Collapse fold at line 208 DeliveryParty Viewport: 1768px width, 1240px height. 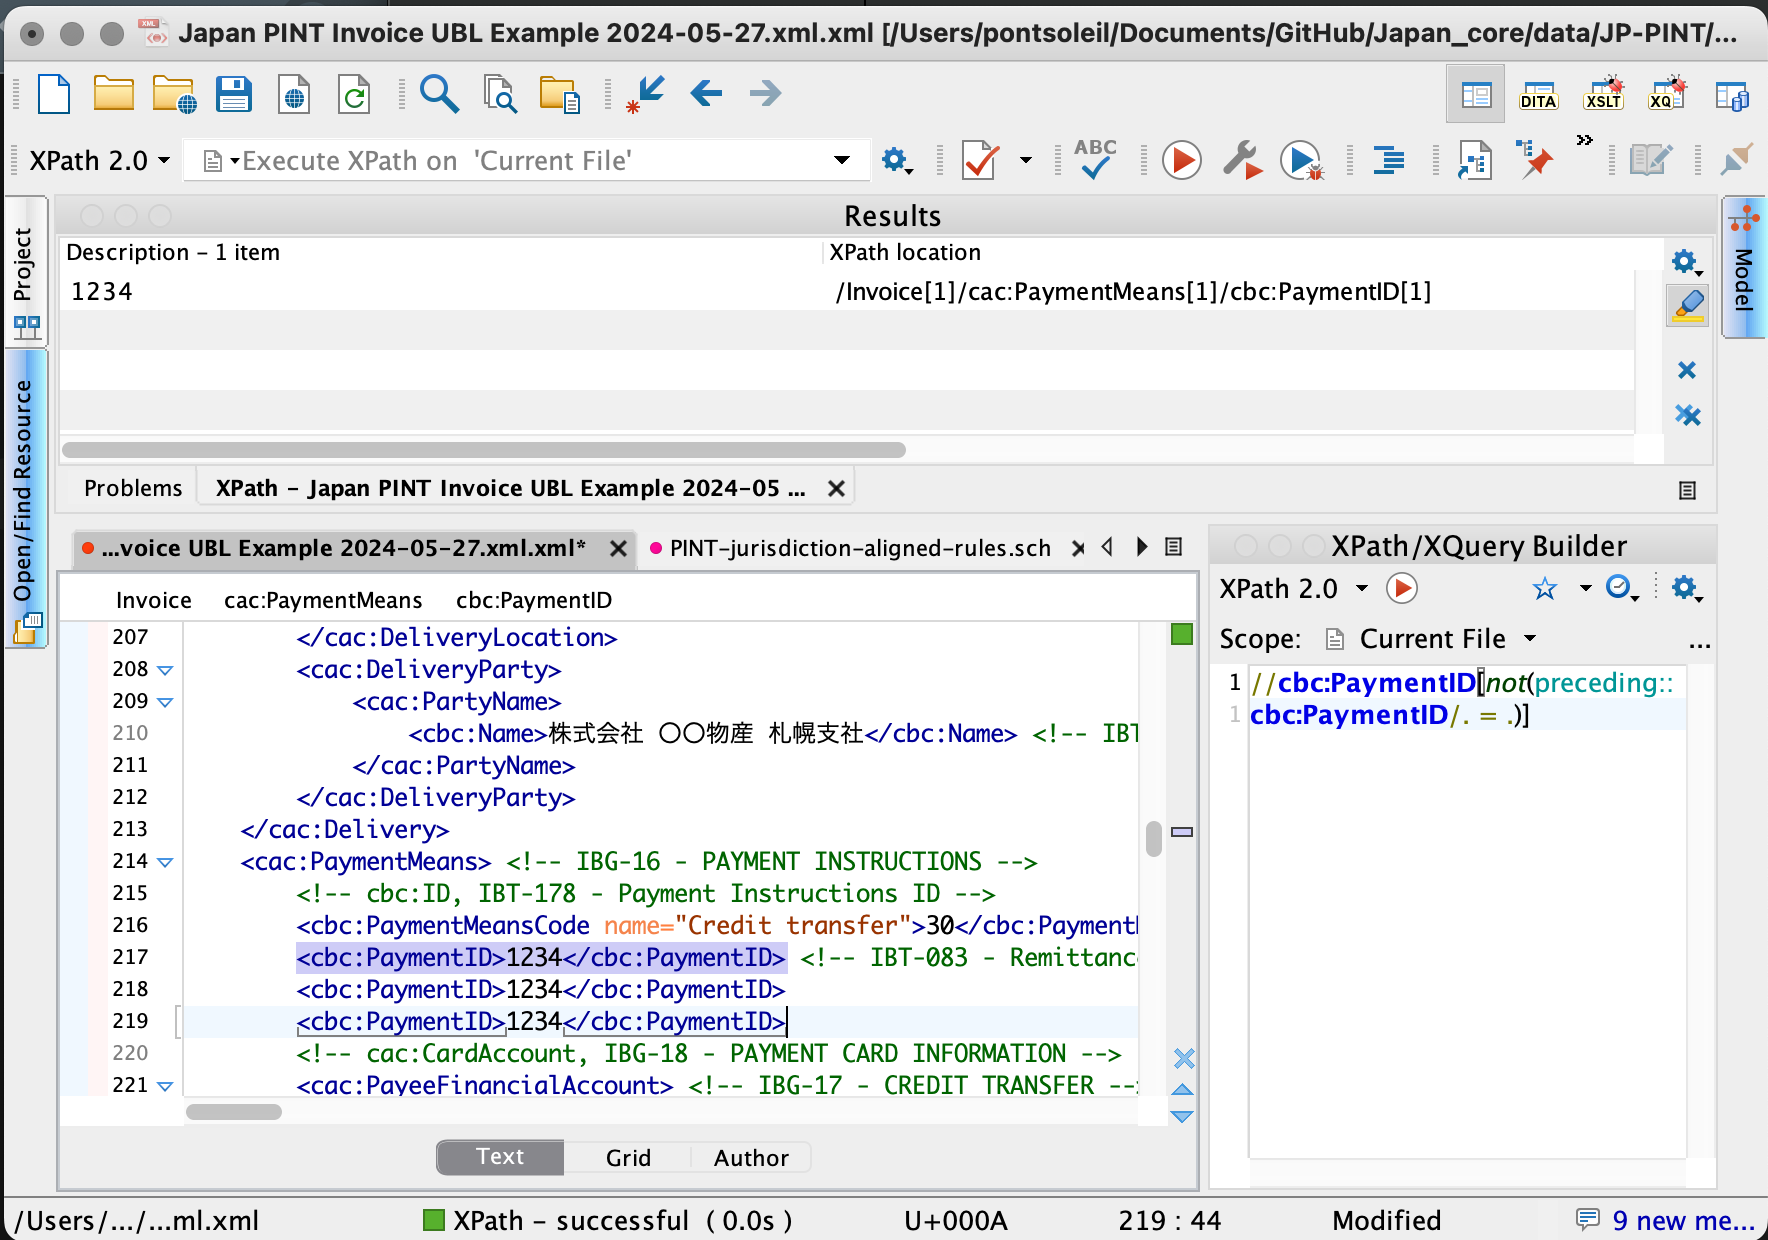click(166, 670)
